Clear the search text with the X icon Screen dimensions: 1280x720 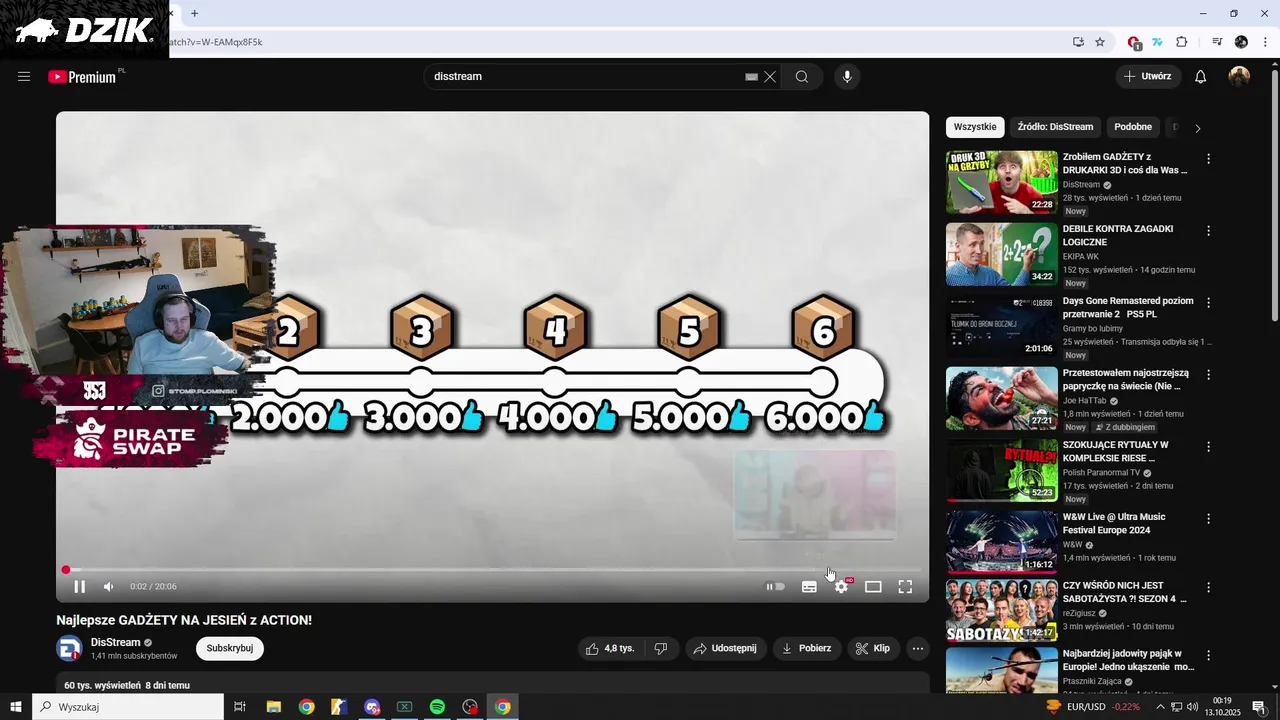770,77
